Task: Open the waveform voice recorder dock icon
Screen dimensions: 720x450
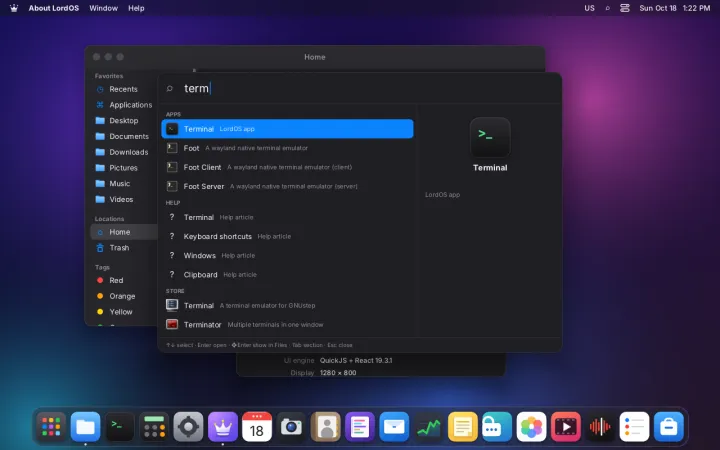Action: coord(600,427)
